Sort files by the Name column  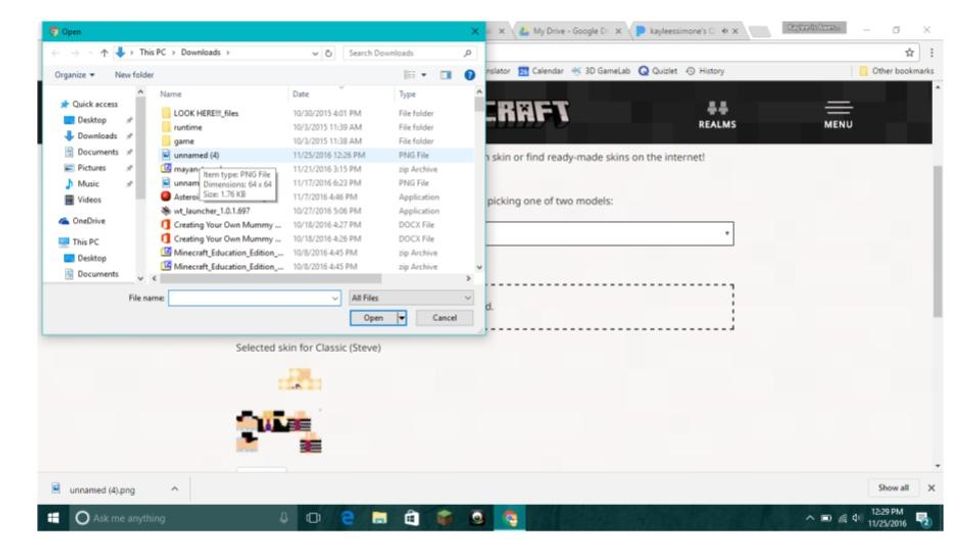click(x=171, y=94)
